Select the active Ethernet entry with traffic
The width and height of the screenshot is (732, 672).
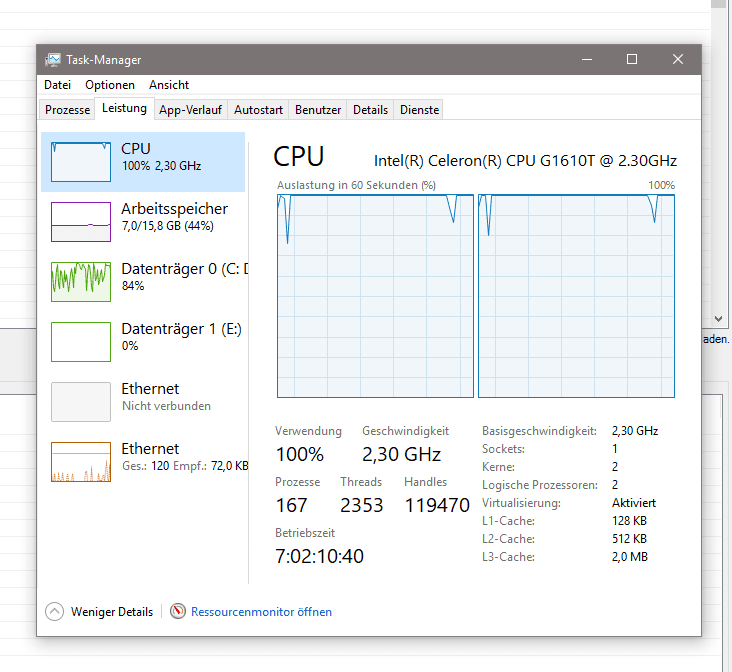click(143, 461)
